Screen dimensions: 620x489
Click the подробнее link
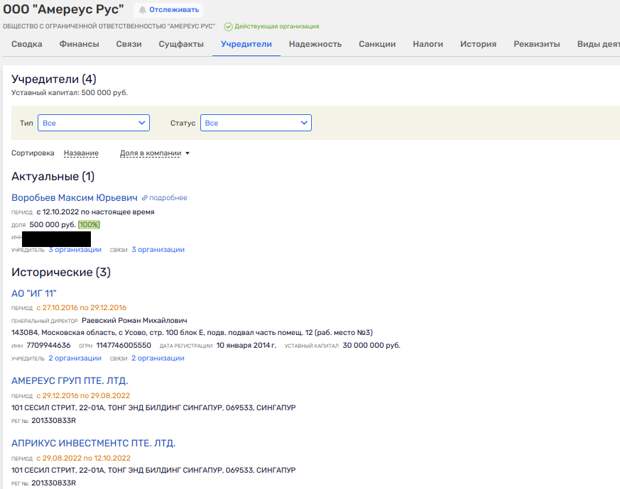click(x=168, y=198)
